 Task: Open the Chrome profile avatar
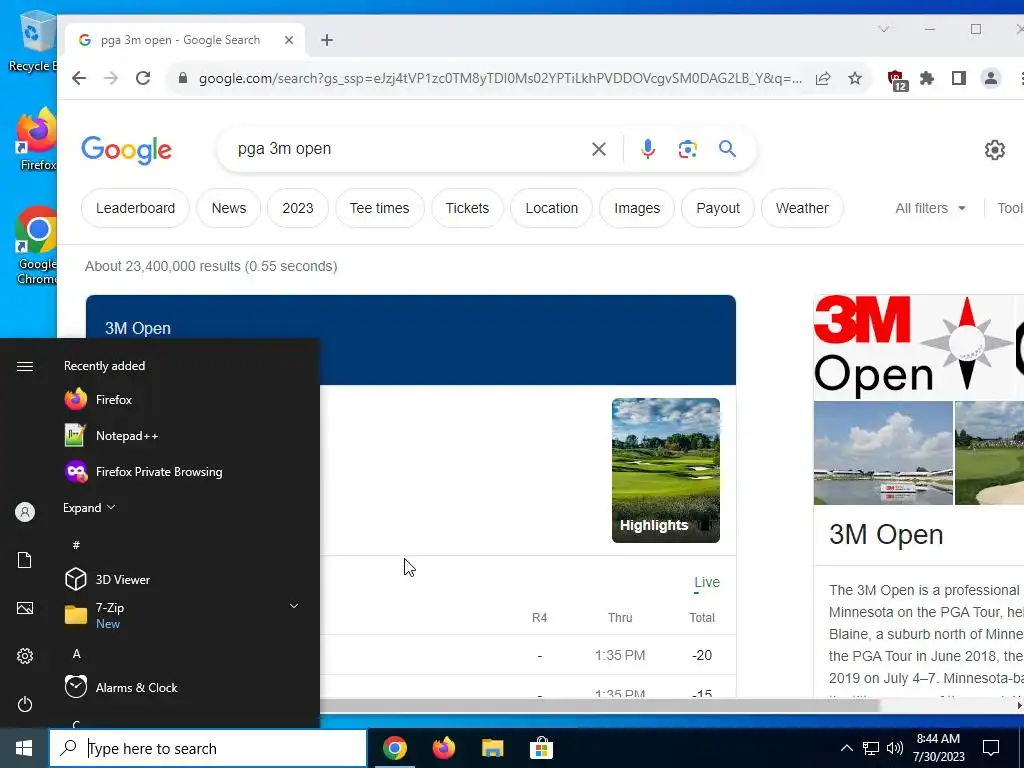991,78
